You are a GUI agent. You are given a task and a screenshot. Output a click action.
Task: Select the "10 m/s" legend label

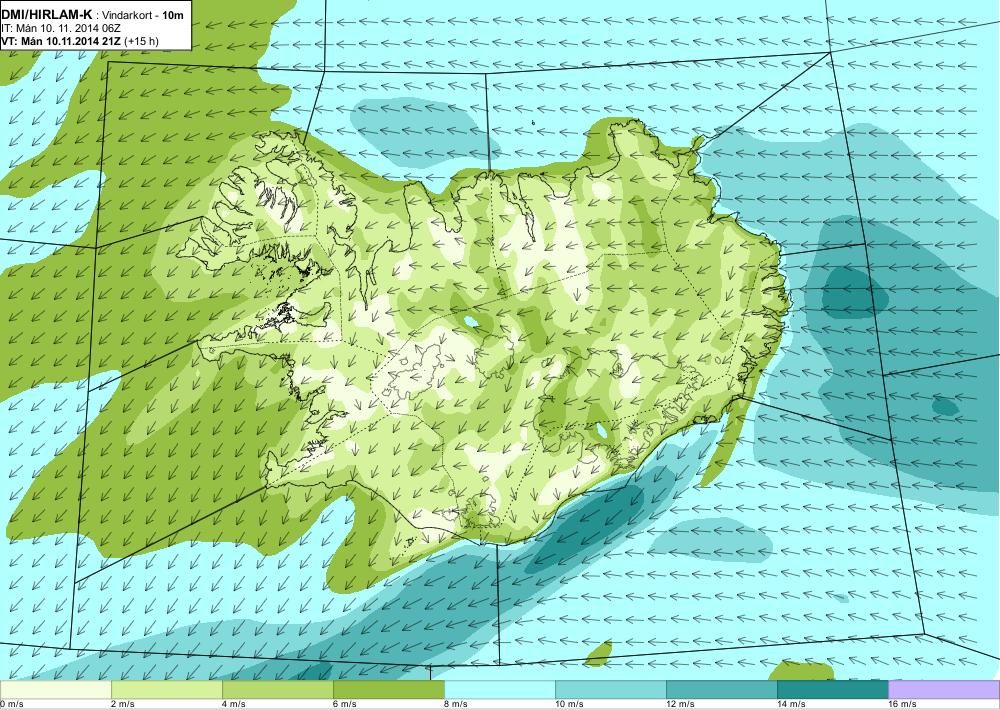(x=569, y=704)
